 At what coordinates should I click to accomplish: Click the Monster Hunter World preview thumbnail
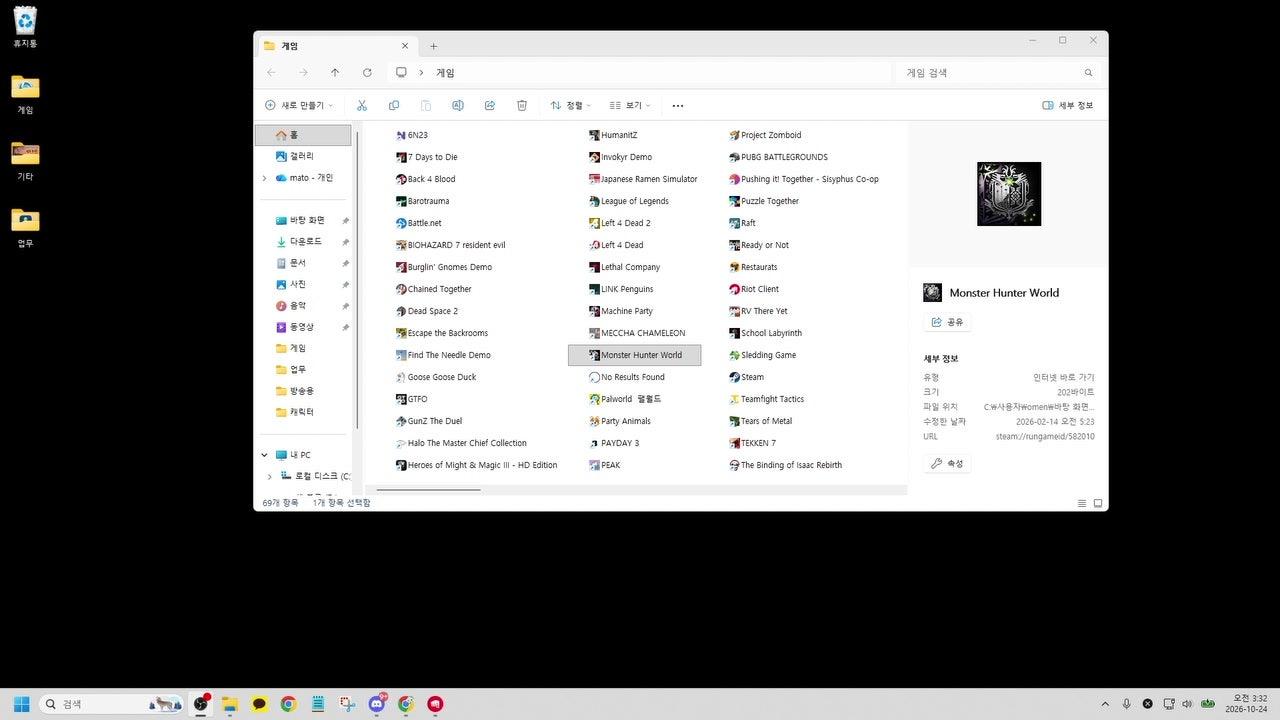click(1009, 194)
